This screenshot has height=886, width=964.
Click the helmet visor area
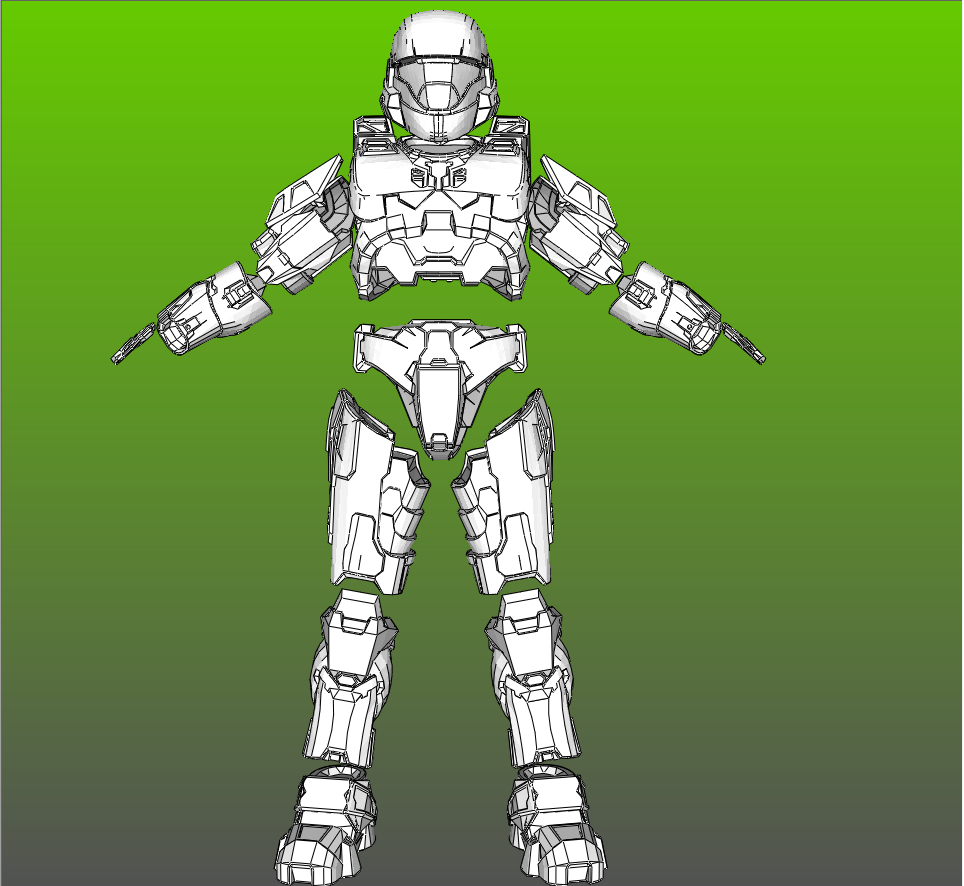point(439,86)
